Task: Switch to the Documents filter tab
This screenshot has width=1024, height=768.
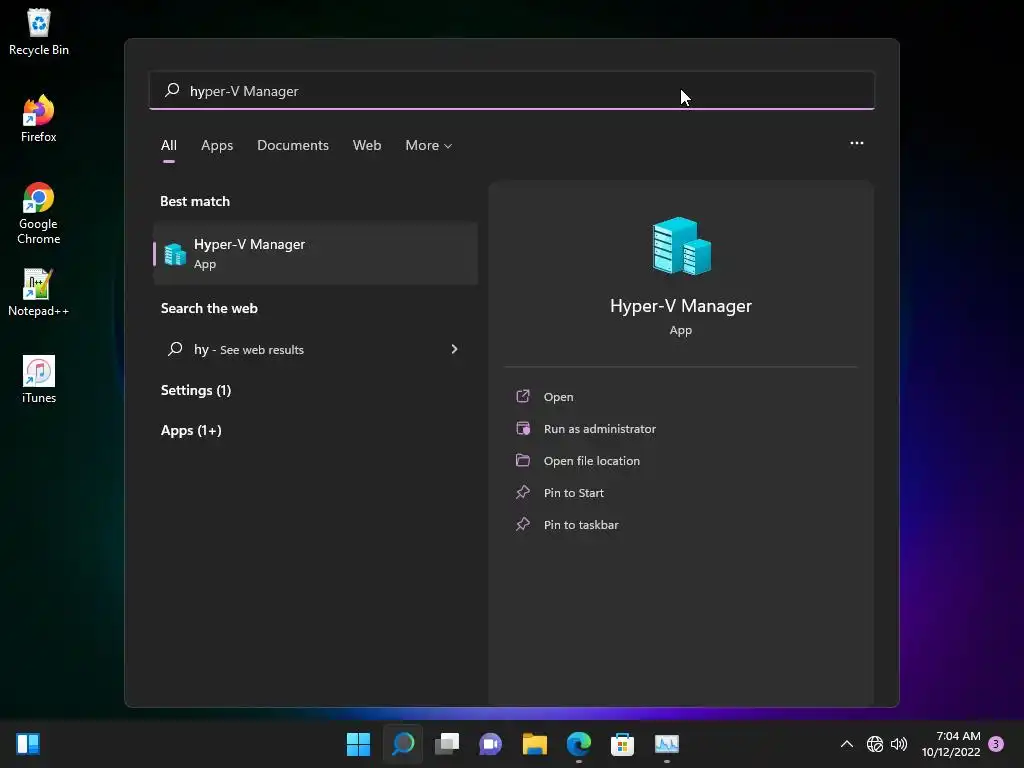Action: point(293,145)
